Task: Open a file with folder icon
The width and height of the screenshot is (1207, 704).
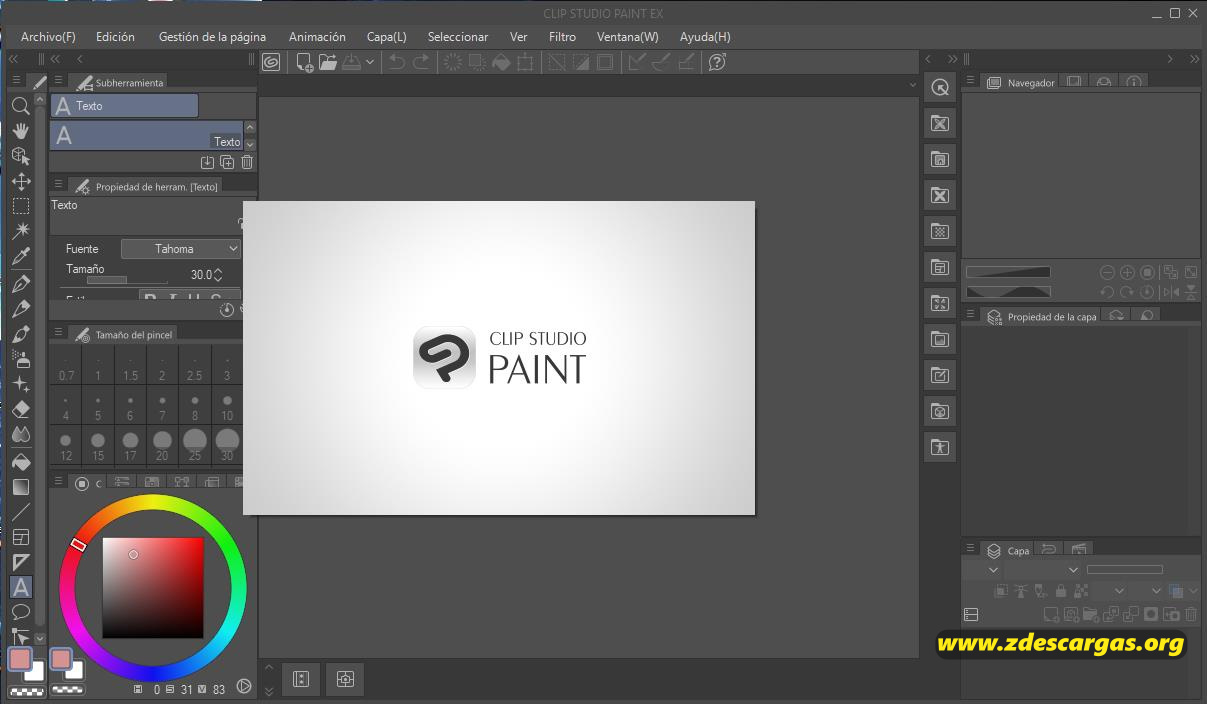Action: point(328,62)
